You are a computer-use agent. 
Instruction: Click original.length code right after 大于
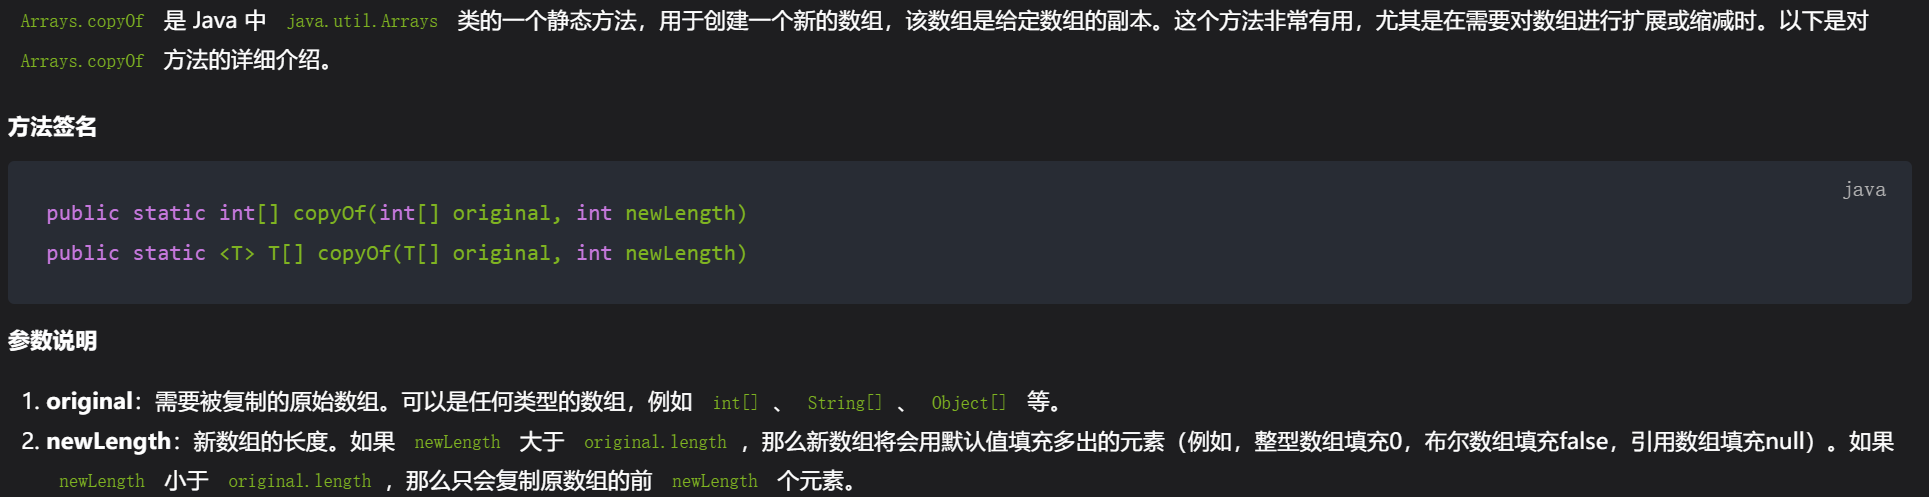point(655,442)
